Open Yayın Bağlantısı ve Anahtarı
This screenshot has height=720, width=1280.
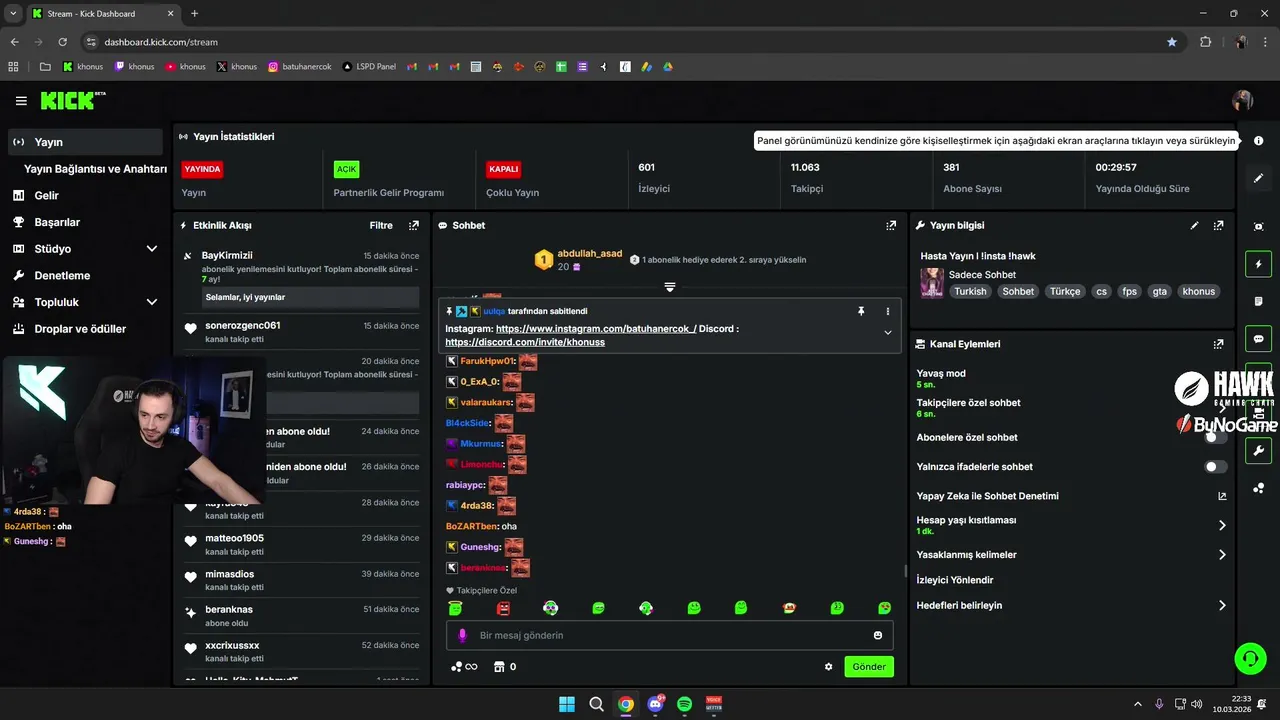95,169
